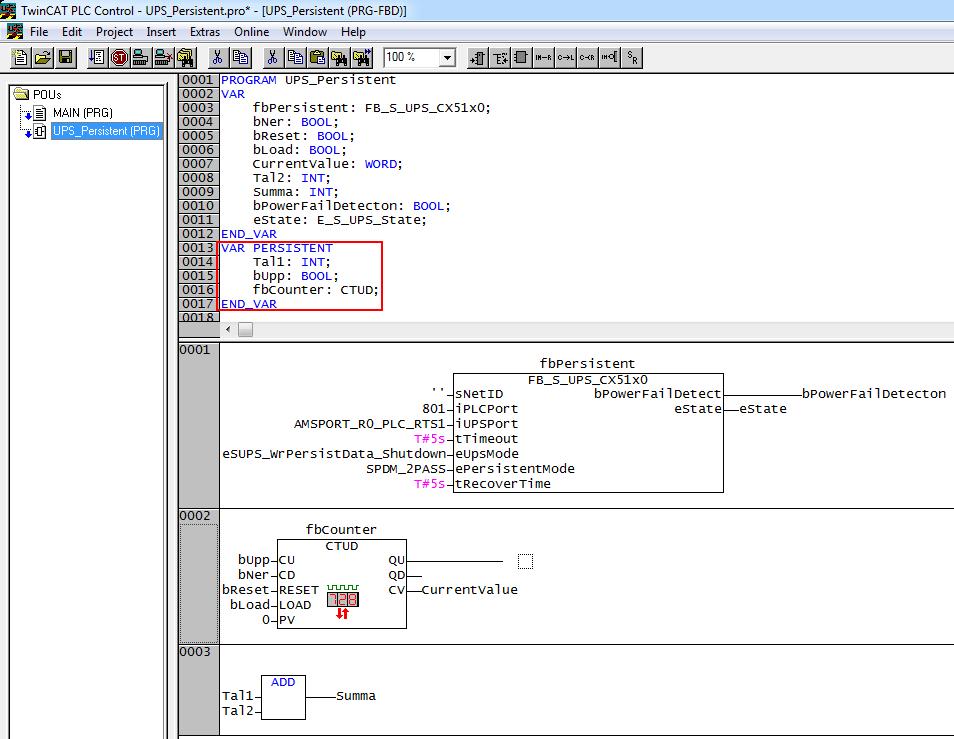
Task: Click the bLoad input on the CTUD block
Action: click(250, 605)
